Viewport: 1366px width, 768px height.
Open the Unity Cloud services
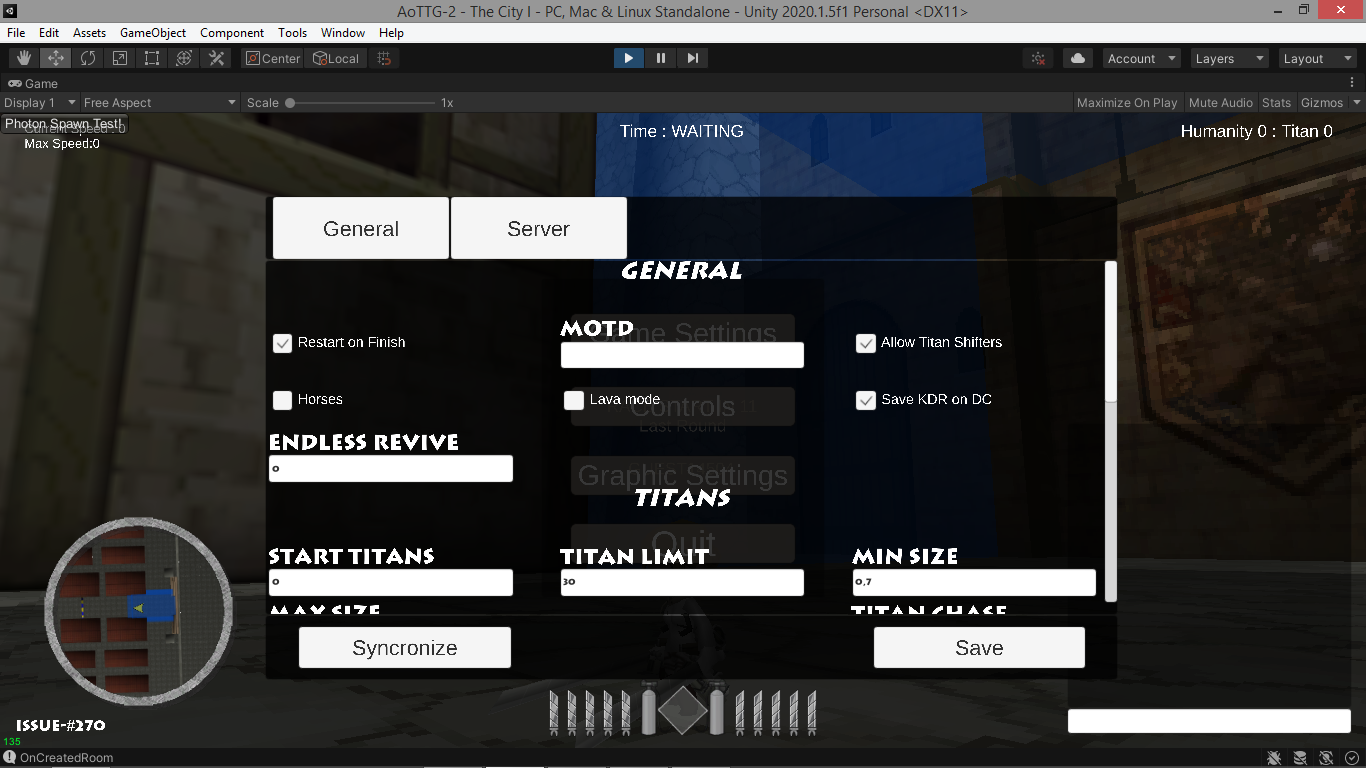[x=1077, y=58]
